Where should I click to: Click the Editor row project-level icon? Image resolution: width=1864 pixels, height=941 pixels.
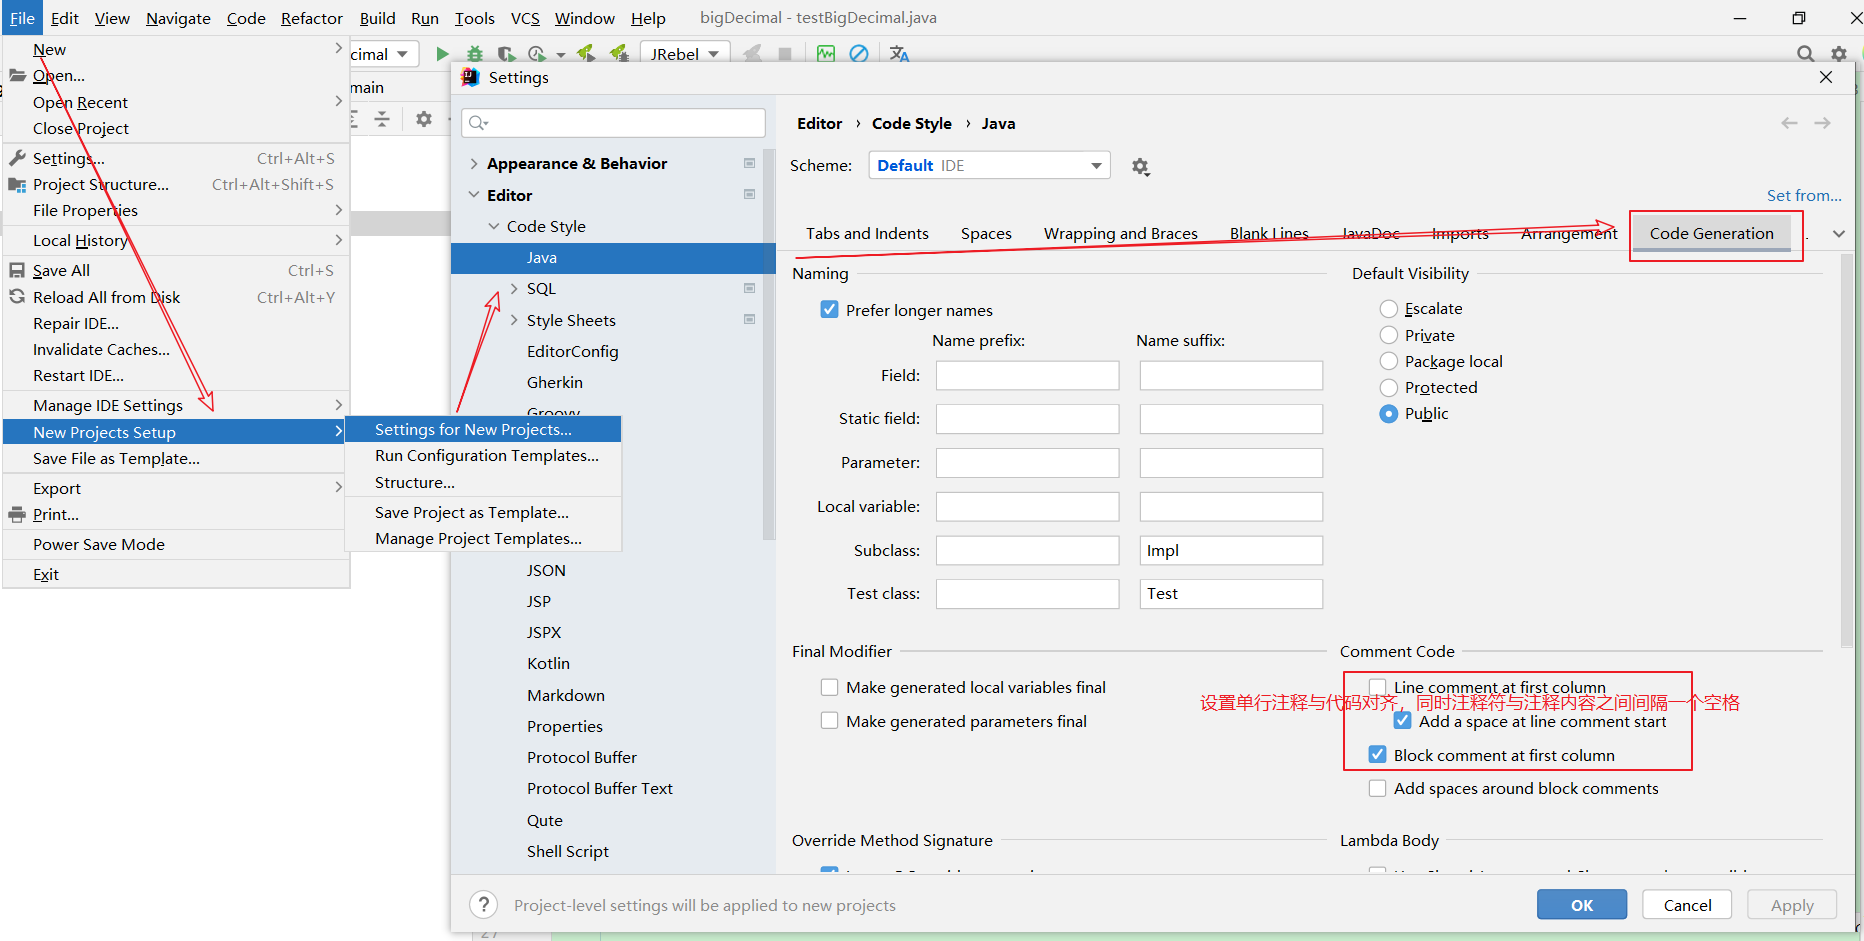749,194
